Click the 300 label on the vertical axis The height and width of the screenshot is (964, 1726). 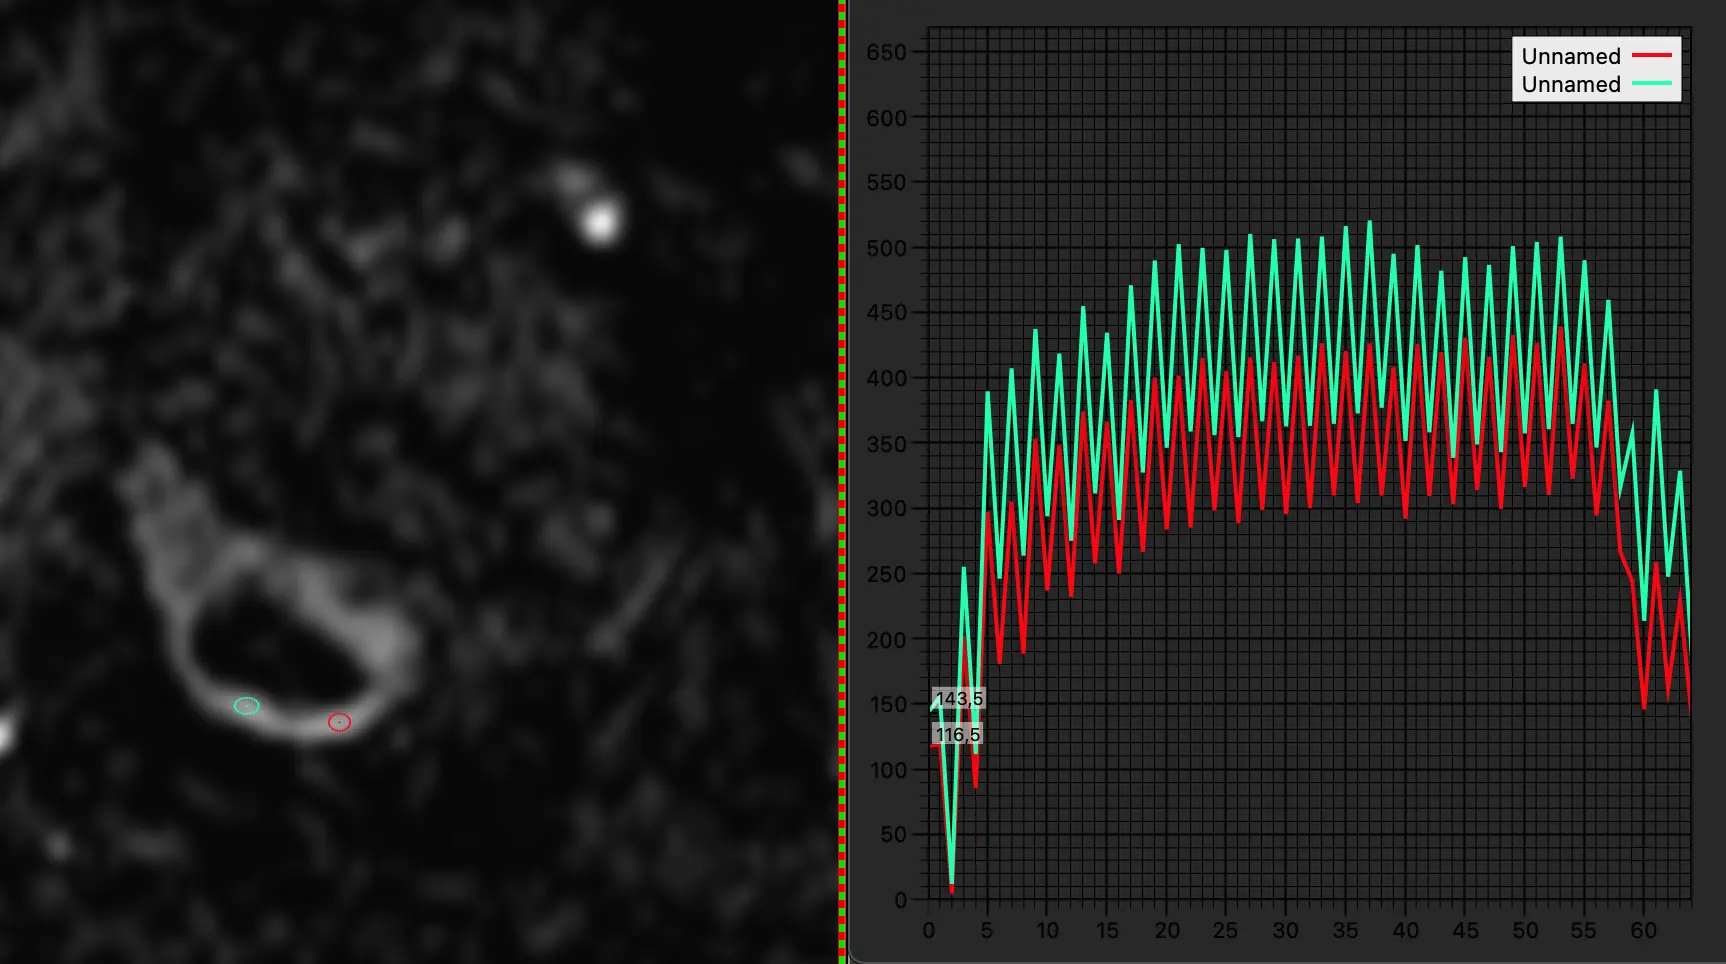(x=886, y=508)
